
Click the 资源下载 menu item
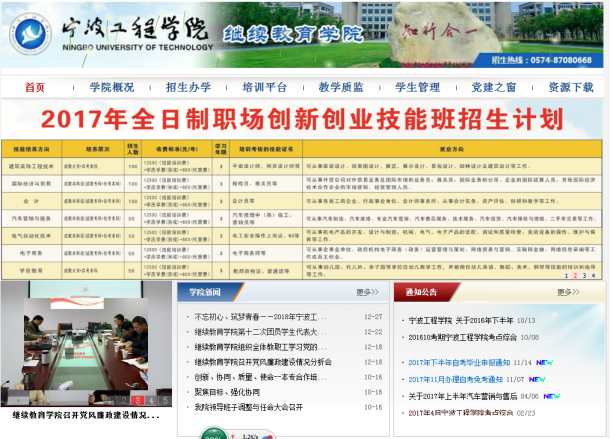click(x=570, y=87)
